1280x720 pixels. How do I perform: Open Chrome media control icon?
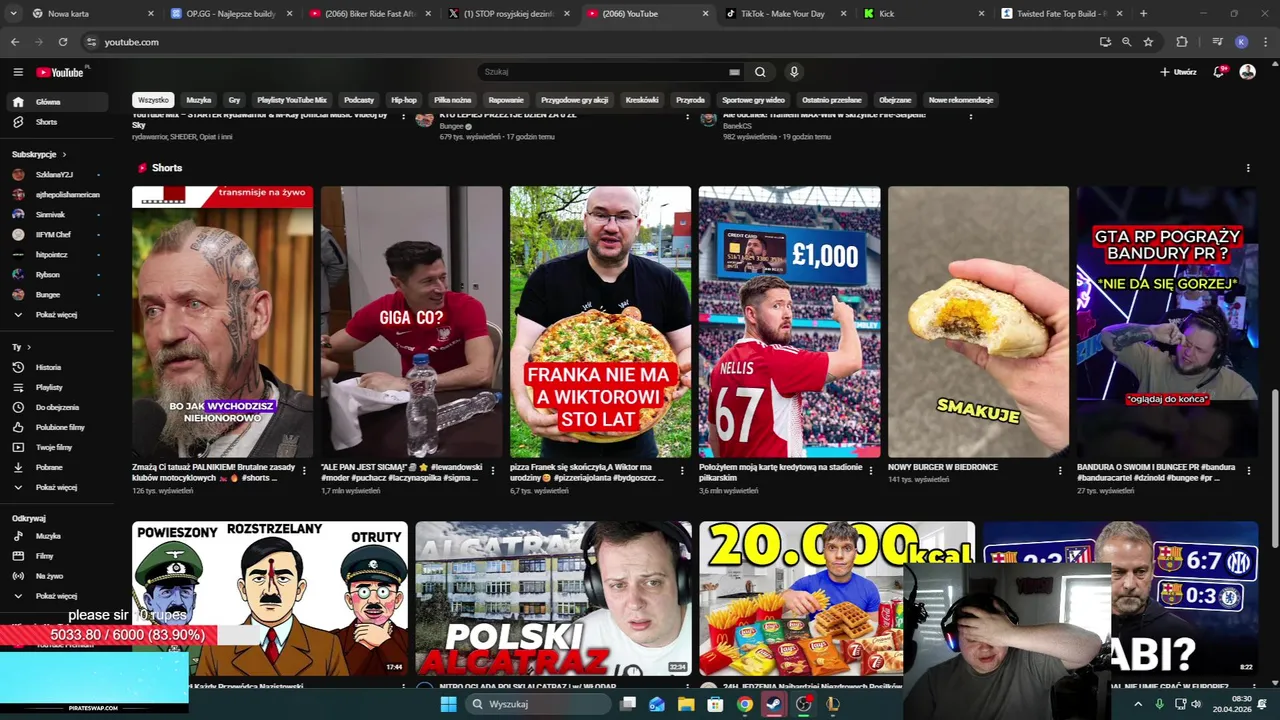[1217, 42]
